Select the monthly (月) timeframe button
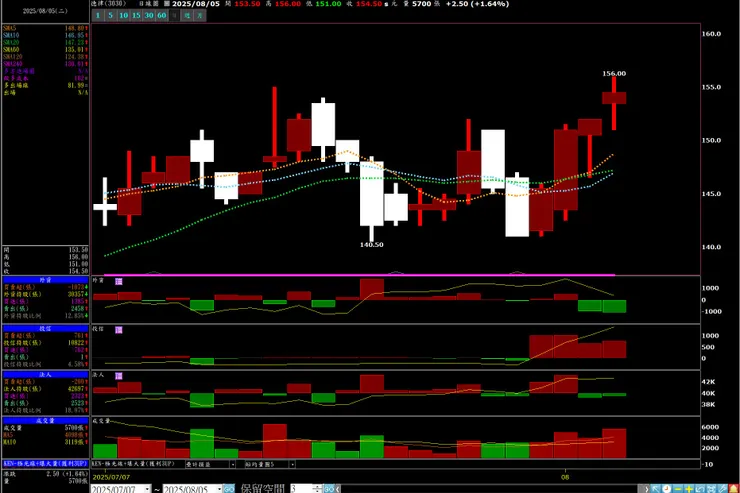Viewport: 740px width, 493px height. (x=200, y=16)
